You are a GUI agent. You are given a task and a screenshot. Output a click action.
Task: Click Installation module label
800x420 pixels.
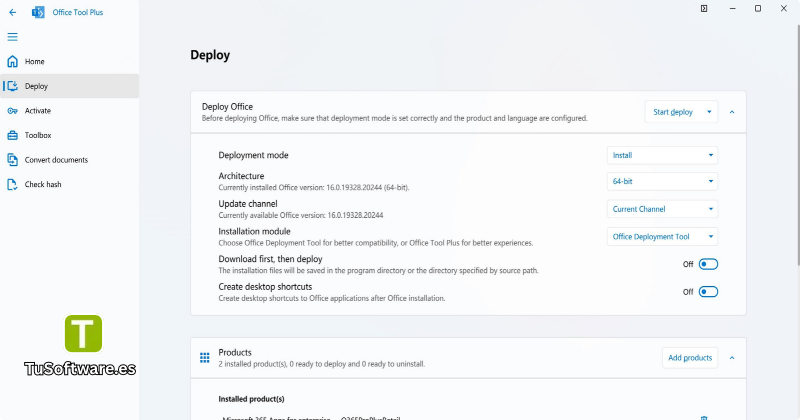pyautogui.click(x=255, y=231)
